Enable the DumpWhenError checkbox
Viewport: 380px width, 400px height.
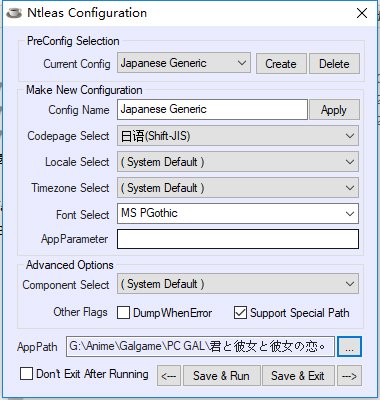(123, 313)
